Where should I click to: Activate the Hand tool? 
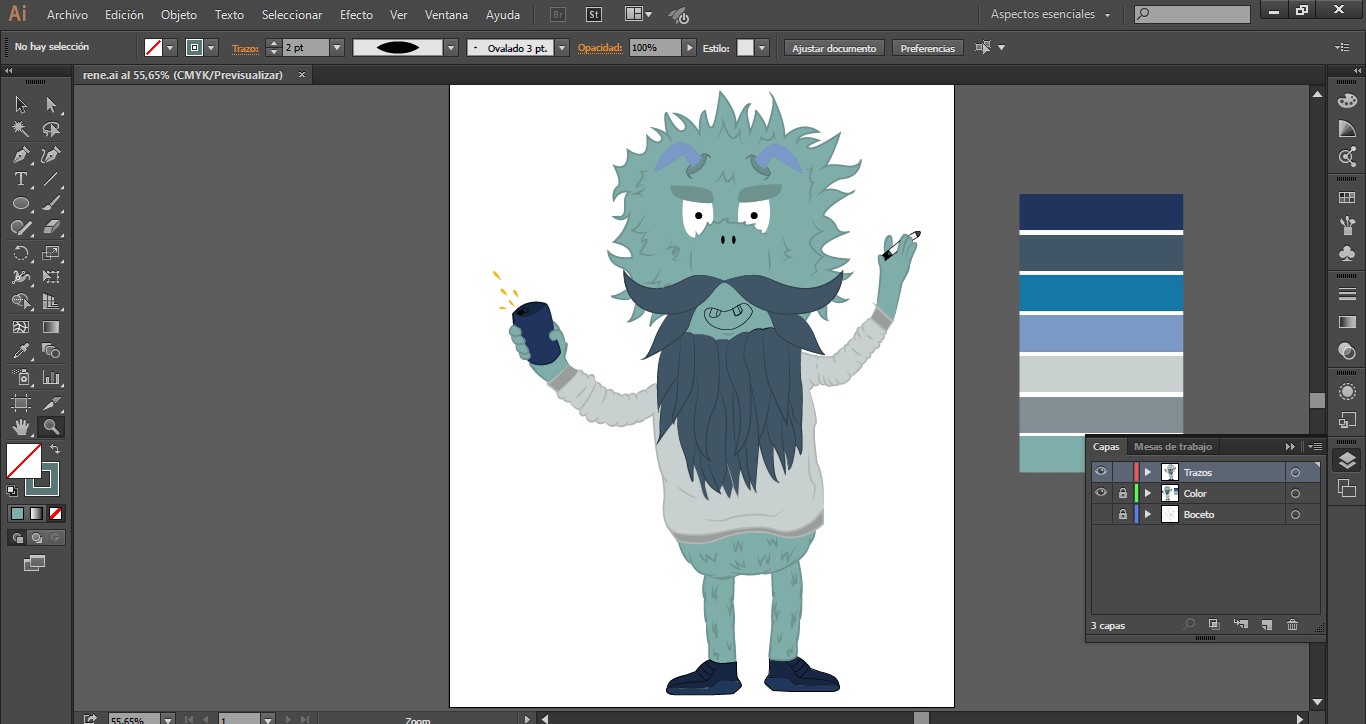click(x=21, y=428)
